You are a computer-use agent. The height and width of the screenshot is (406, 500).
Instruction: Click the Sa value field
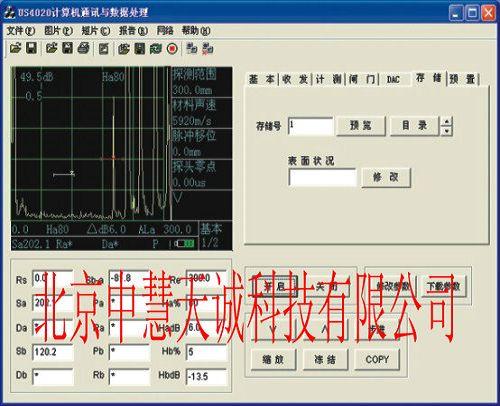pos(53,303)
